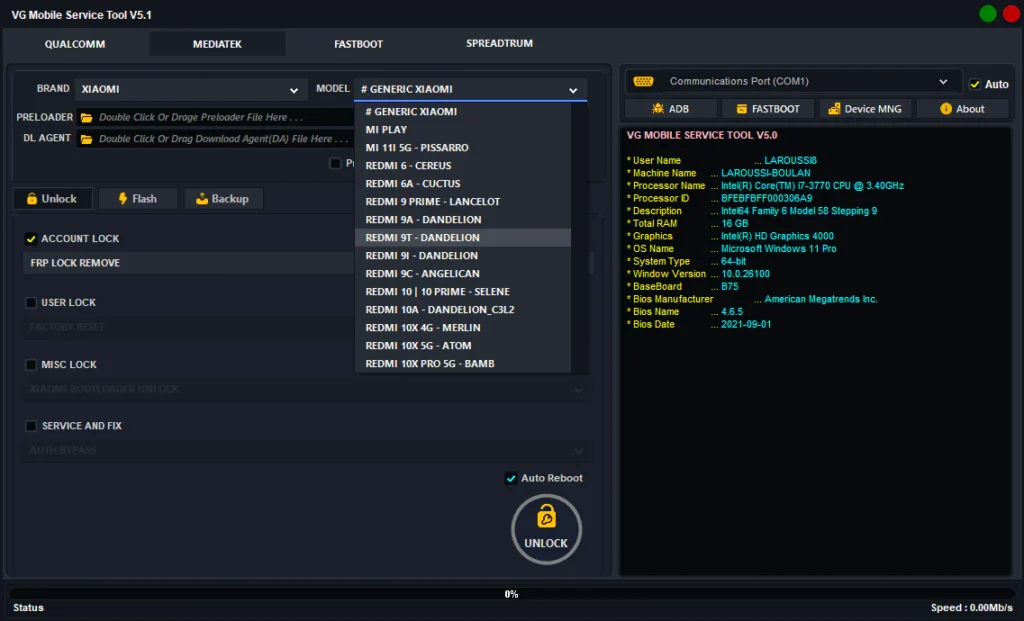Click the folder icon in DL Agent field

(86, 139)
